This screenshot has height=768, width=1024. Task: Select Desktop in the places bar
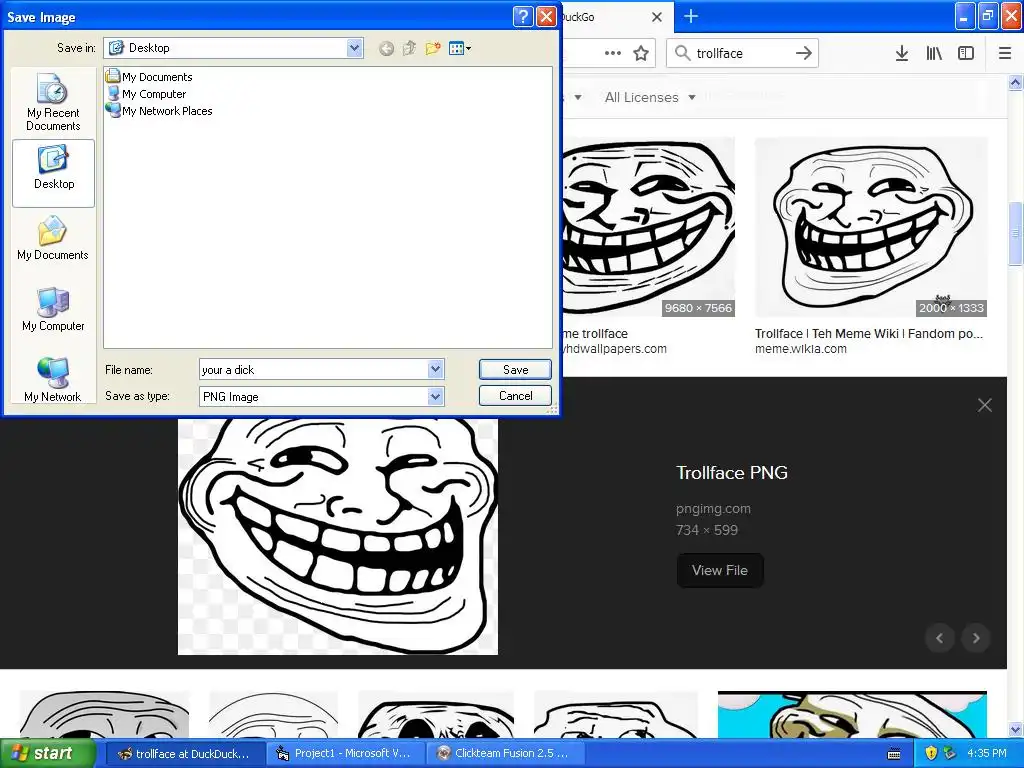[x=53, y=173]
